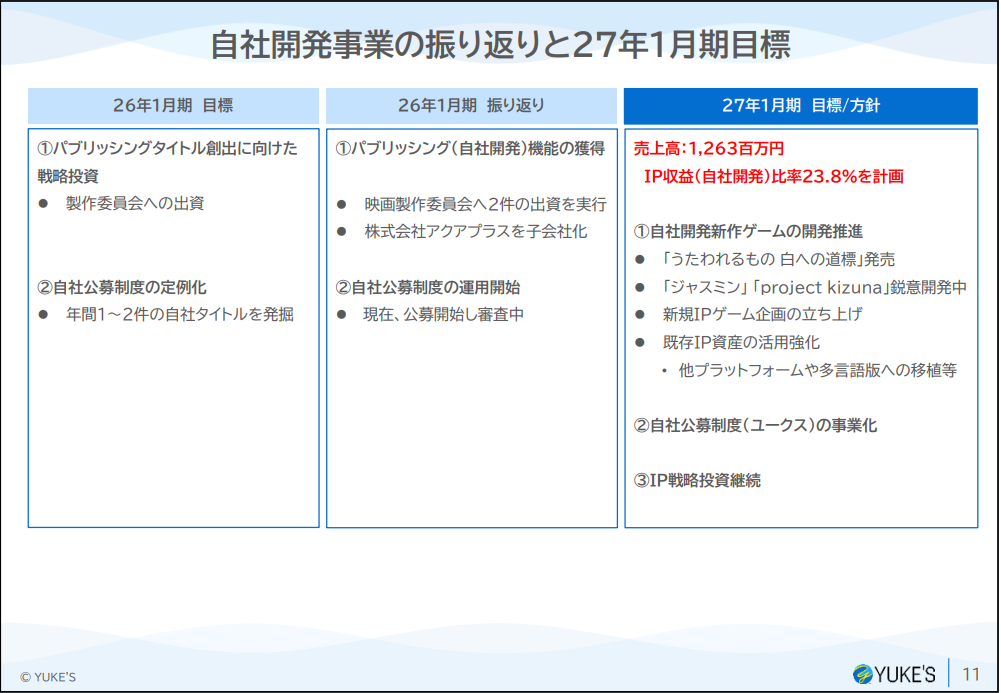Click the ②自社公募制度の定例化 heading
Viewport: 1001px width, 693px height.
(122, 287)
